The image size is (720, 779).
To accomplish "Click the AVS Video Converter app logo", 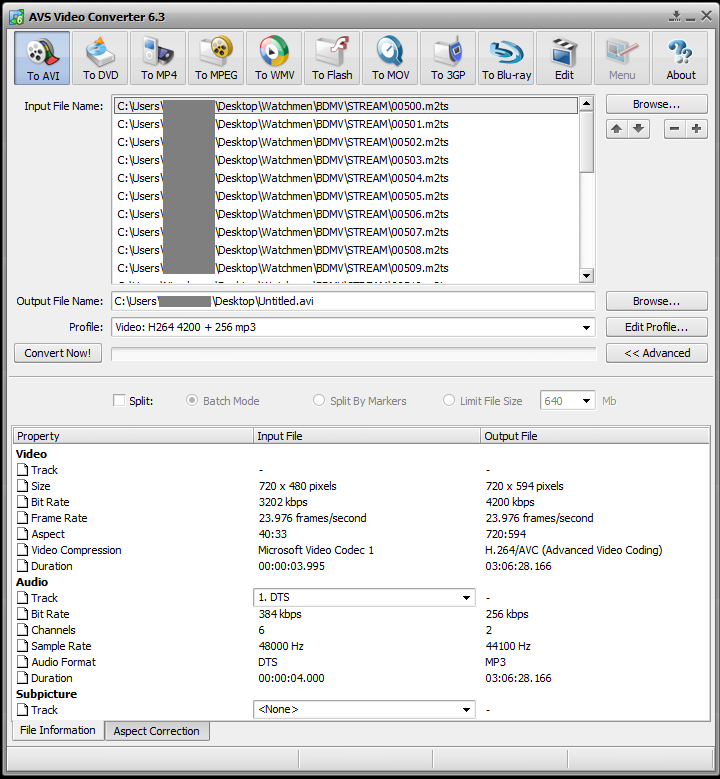I will pyautogui.click(x=16, y=17).
